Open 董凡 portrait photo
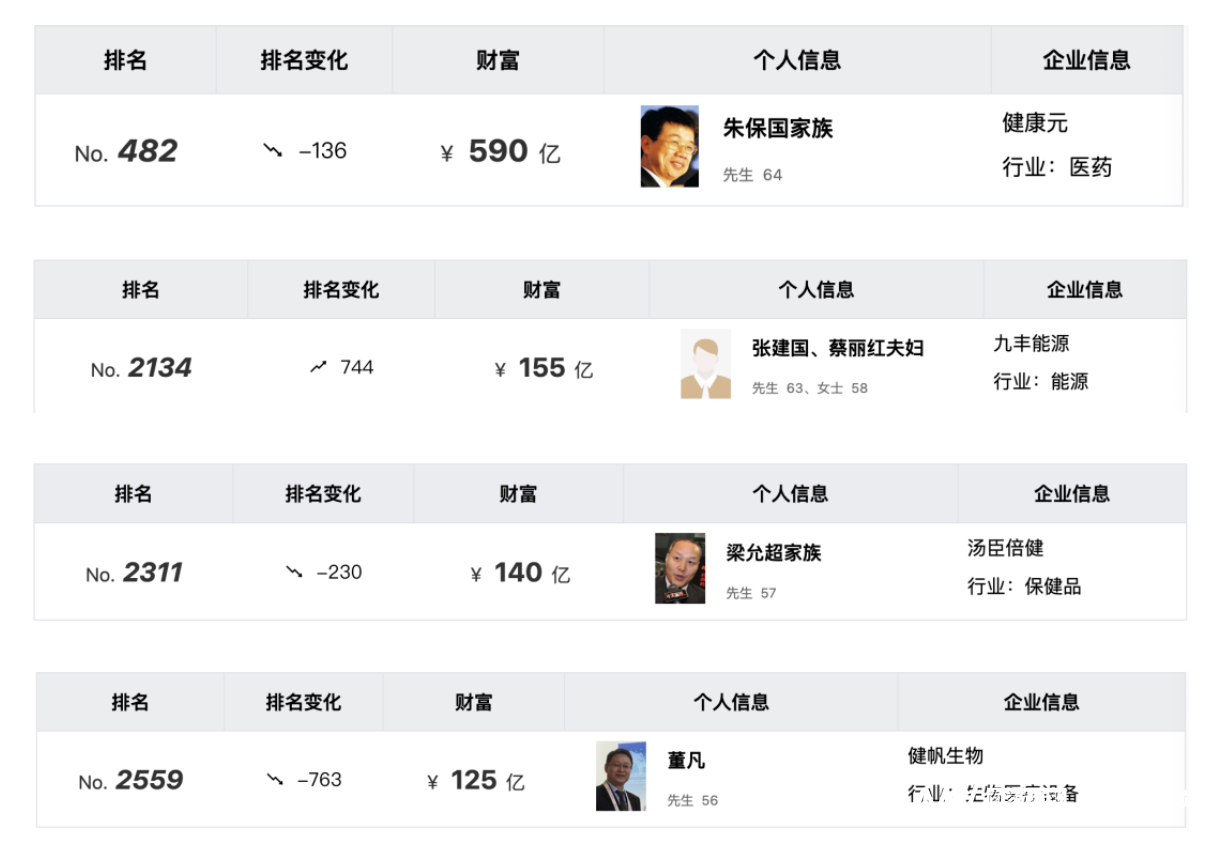Image resolution: width=1214 pixels, height=858 pixels. click(621, 776)
